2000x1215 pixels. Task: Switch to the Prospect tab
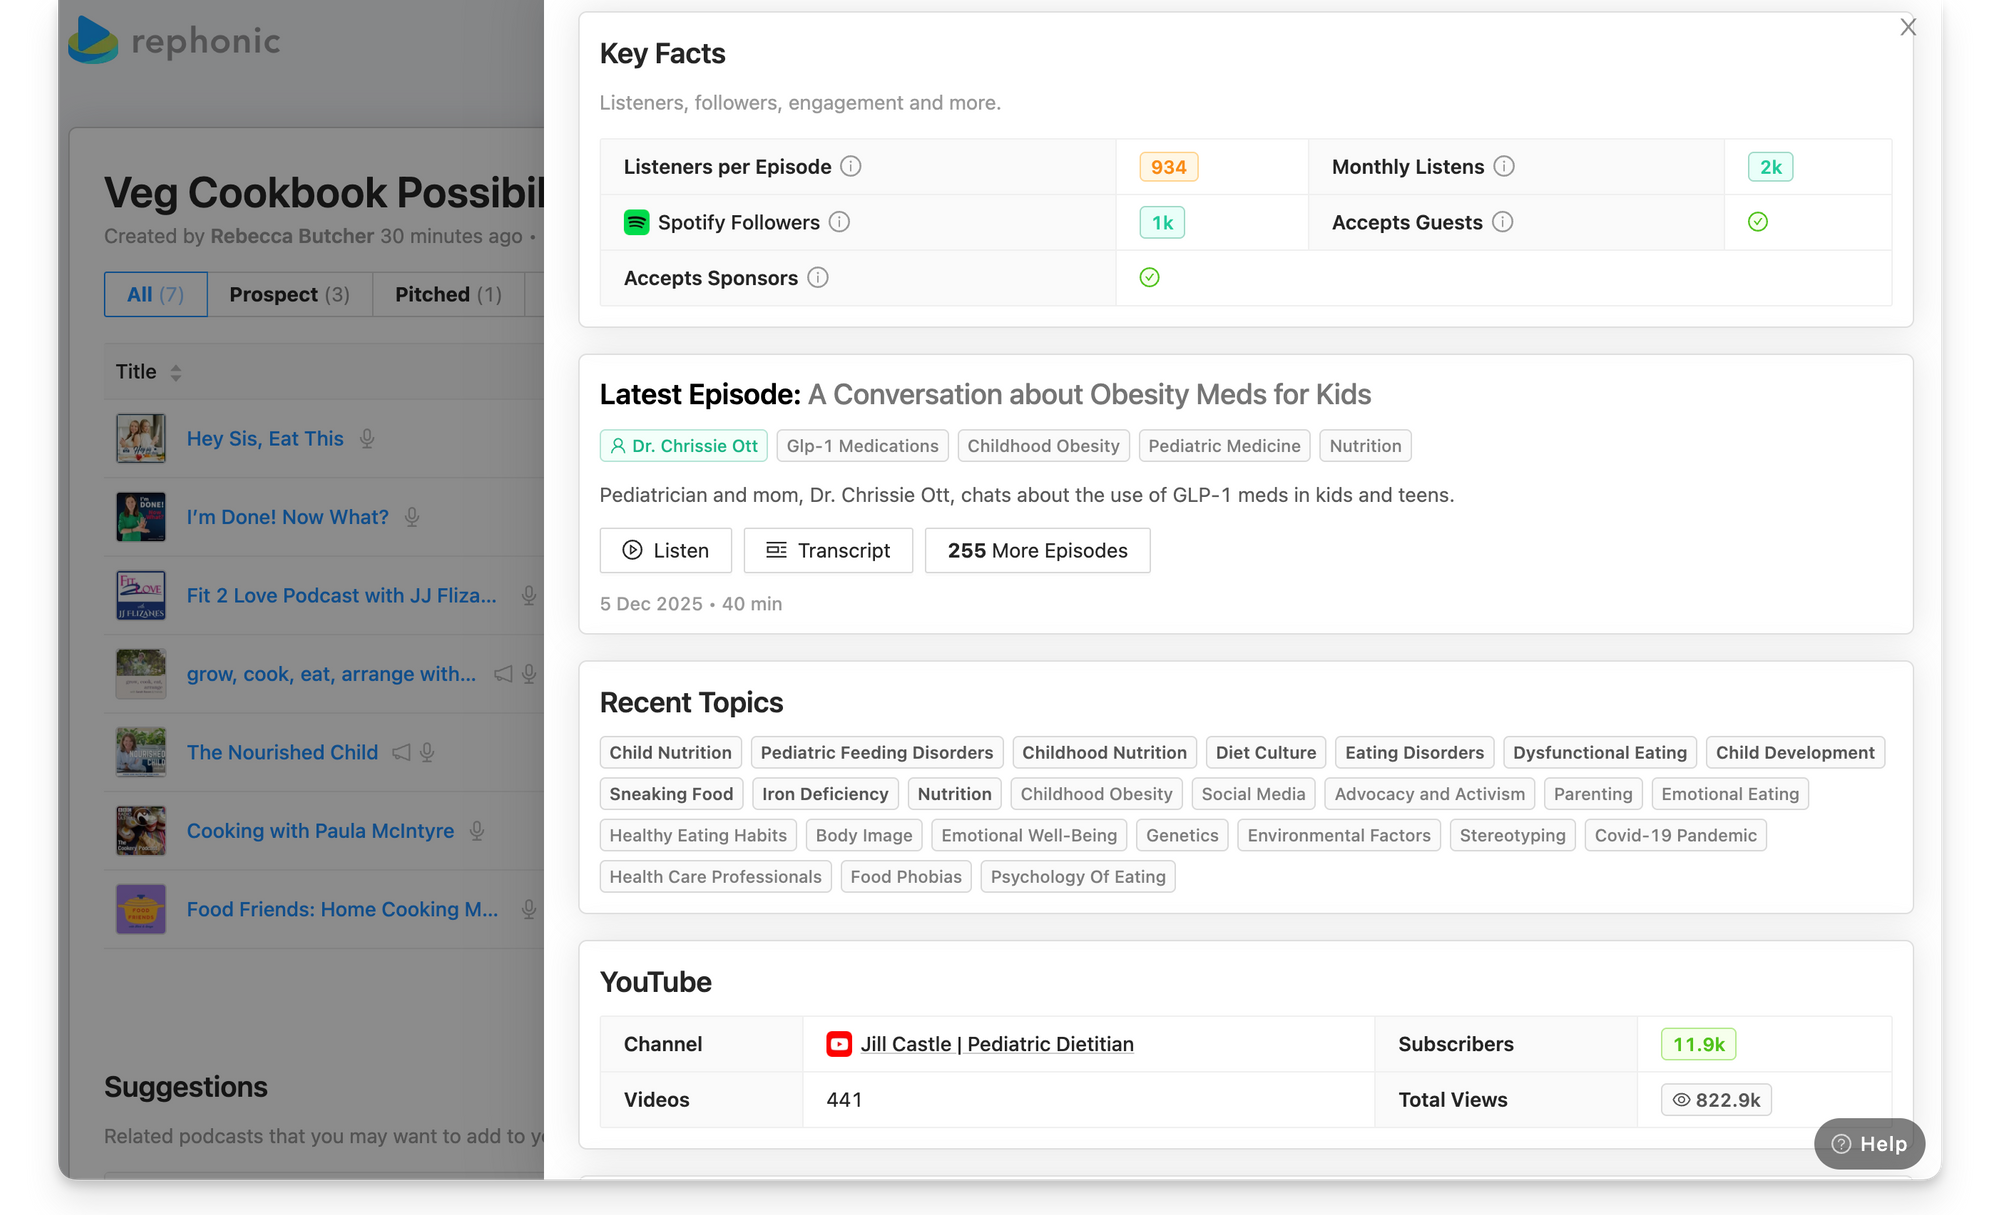289,294
